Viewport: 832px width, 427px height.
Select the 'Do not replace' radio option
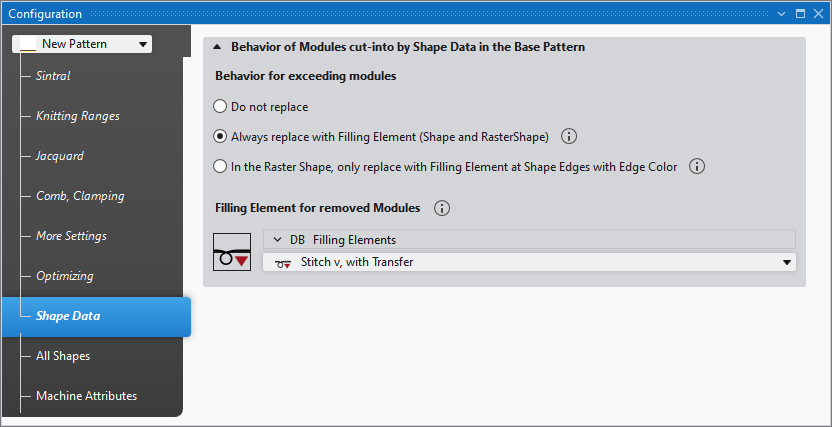pos(221,106)
